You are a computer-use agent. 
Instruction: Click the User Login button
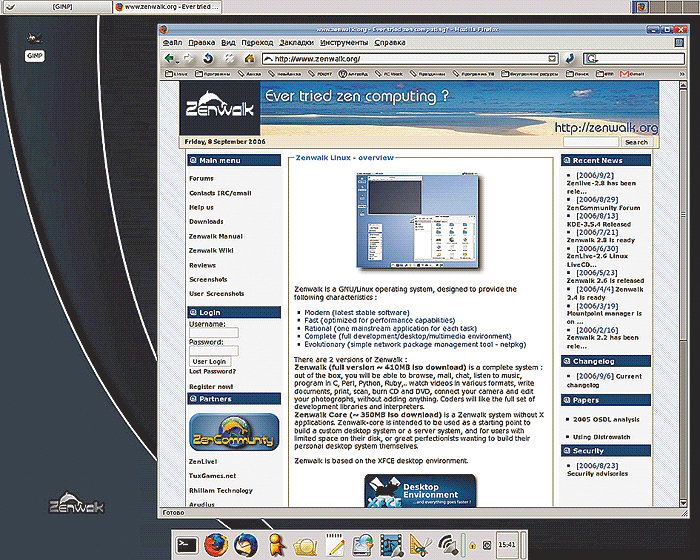click(209, 361)
